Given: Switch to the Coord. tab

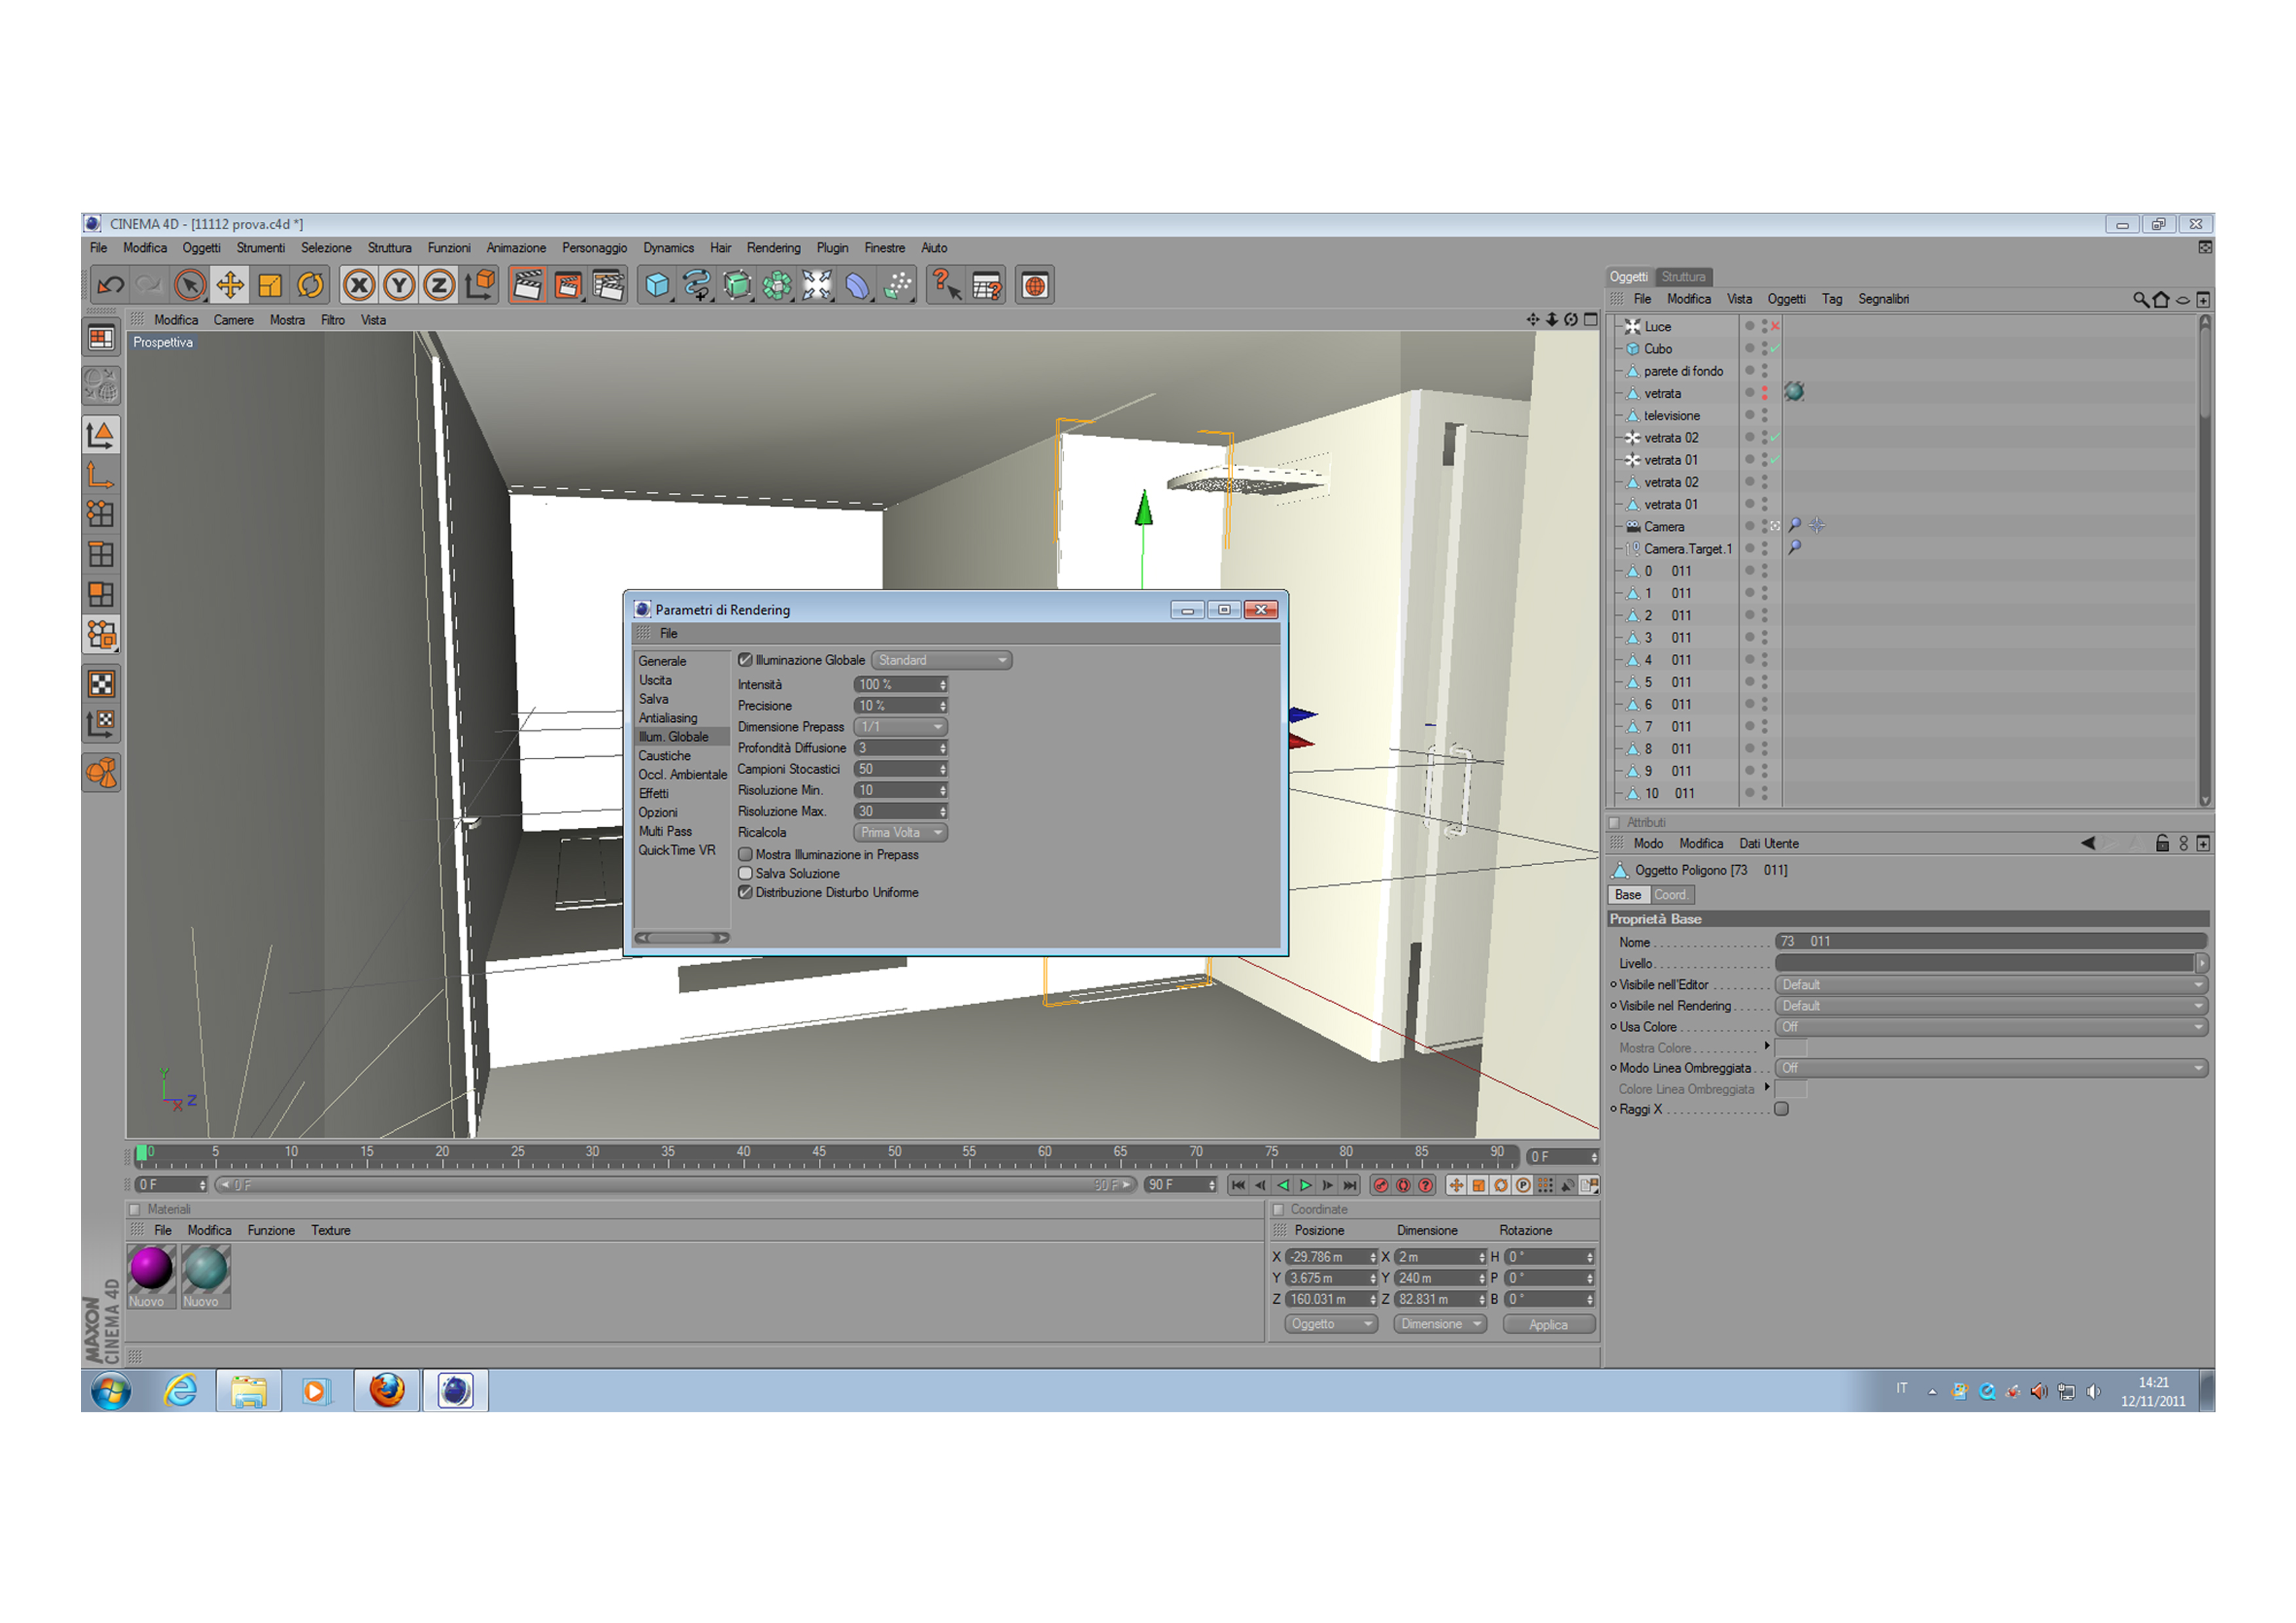Looking at the screenshot, I should (x=1670, y=895).
